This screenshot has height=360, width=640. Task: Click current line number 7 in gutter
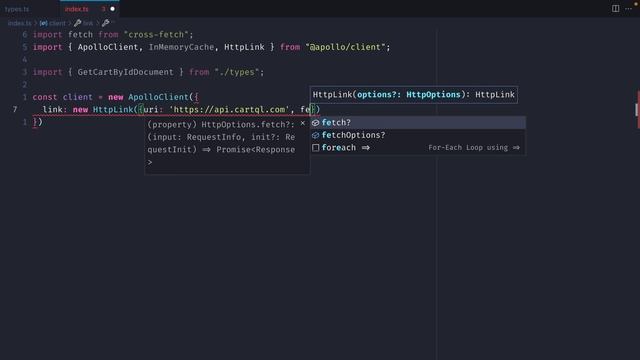(15, 109)
